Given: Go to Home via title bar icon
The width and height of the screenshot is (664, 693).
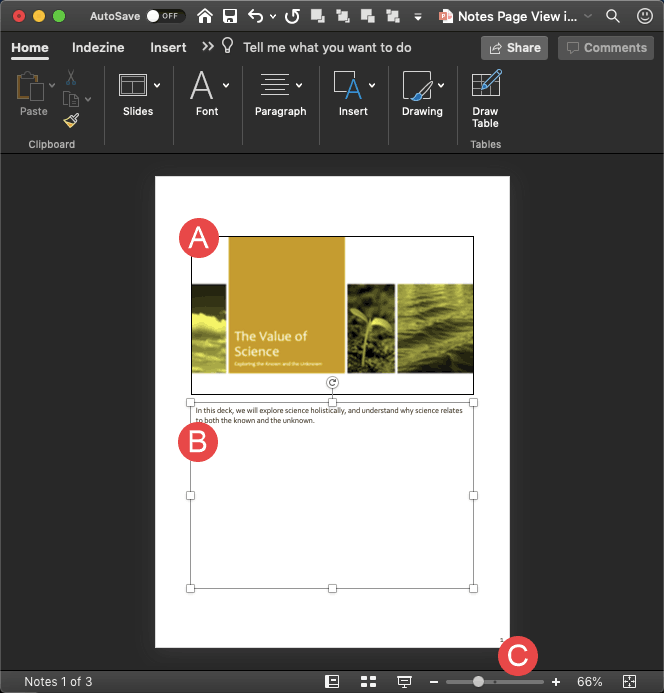Looking at the screenshot, I should click(x=205, y=16).
